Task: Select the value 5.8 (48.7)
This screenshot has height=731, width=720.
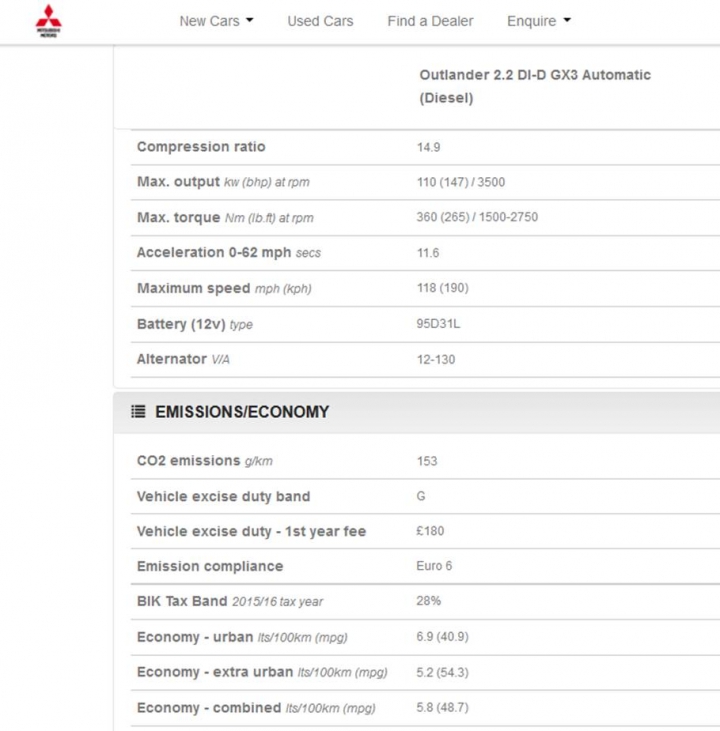Action: (443, 708)
